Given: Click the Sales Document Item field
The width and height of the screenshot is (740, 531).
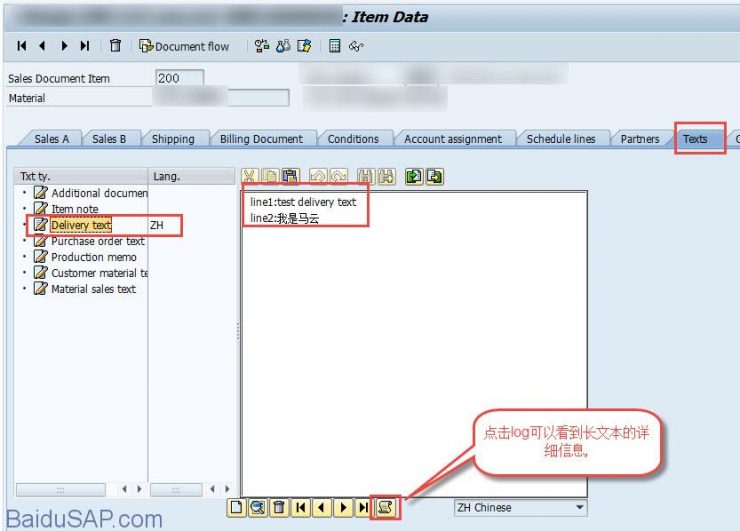Looking at the screenshot, I should click(179, 78).
